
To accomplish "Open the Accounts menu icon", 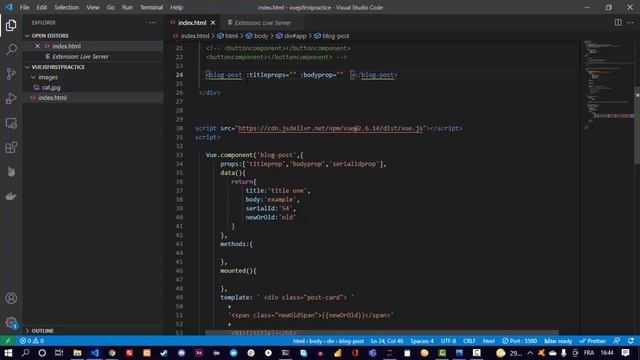I will point(11,298).
